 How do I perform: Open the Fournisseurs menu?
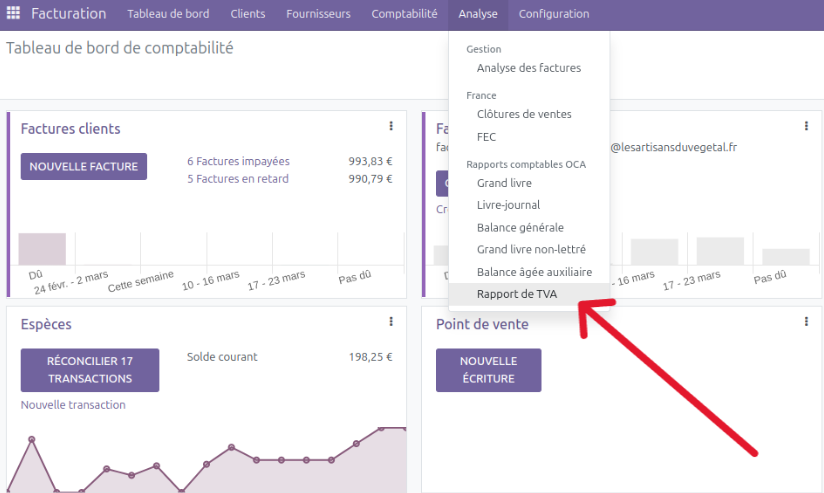pyautogui.click(x=318, y=14)
